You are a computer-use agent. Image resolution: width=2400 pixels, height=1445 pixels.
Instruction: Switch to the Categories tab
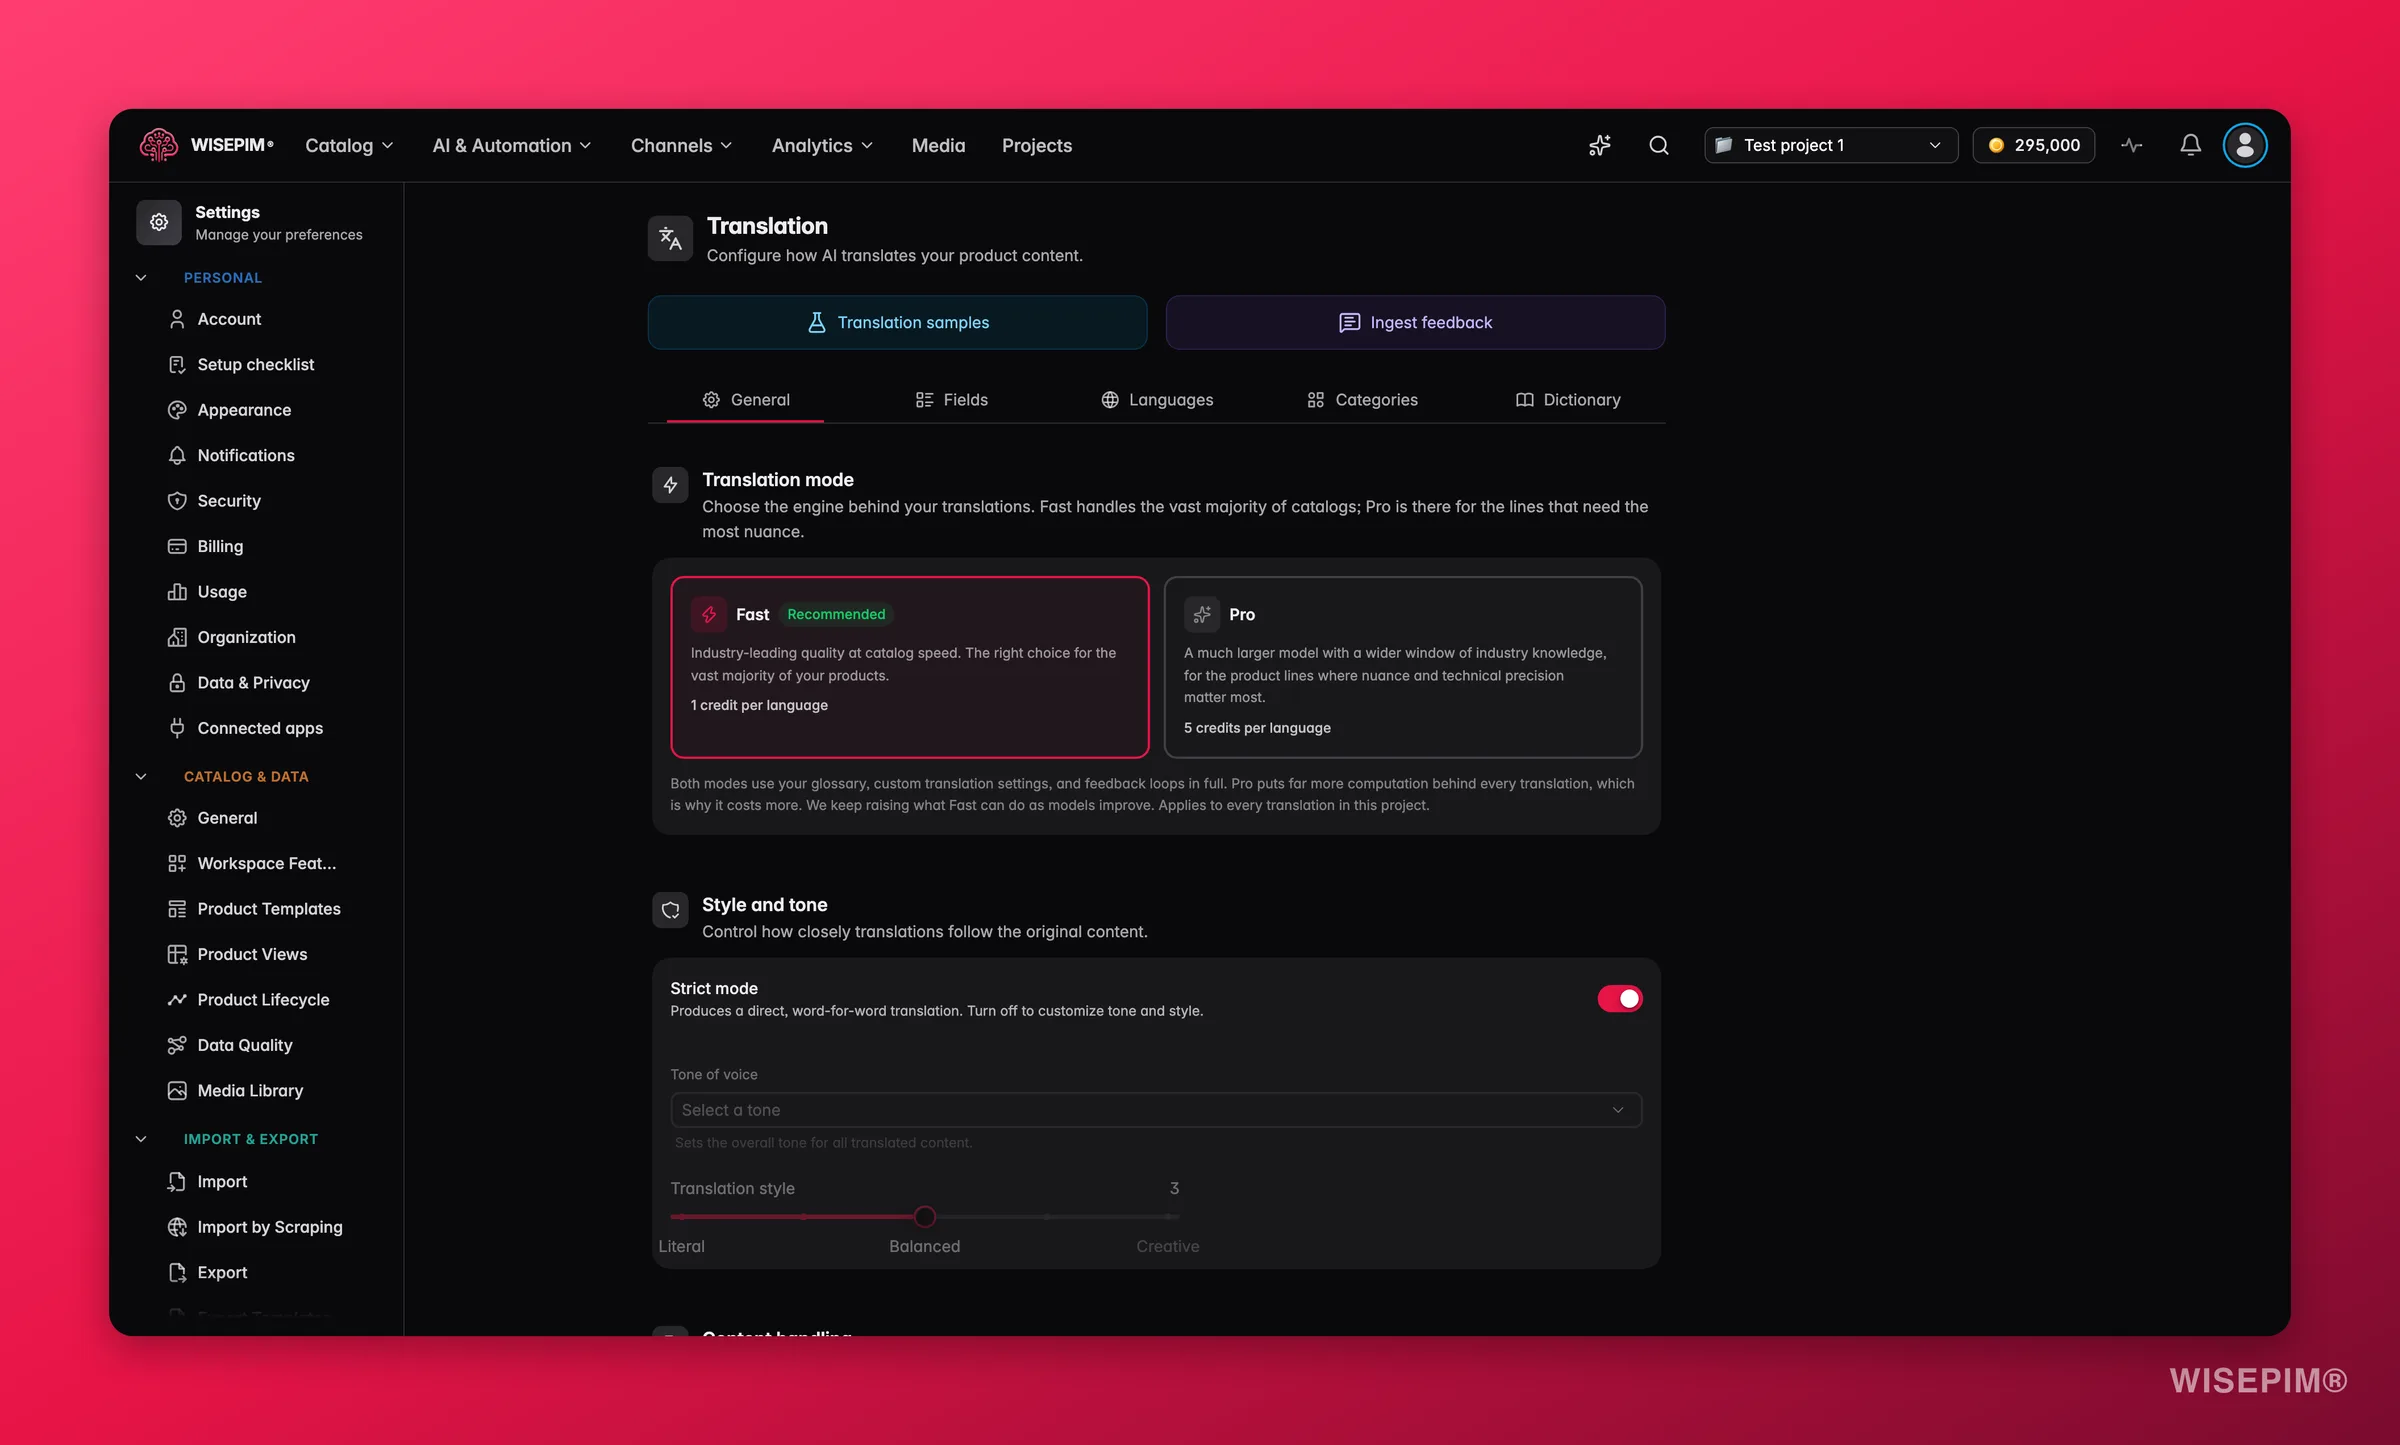[x=1362, y=400]
